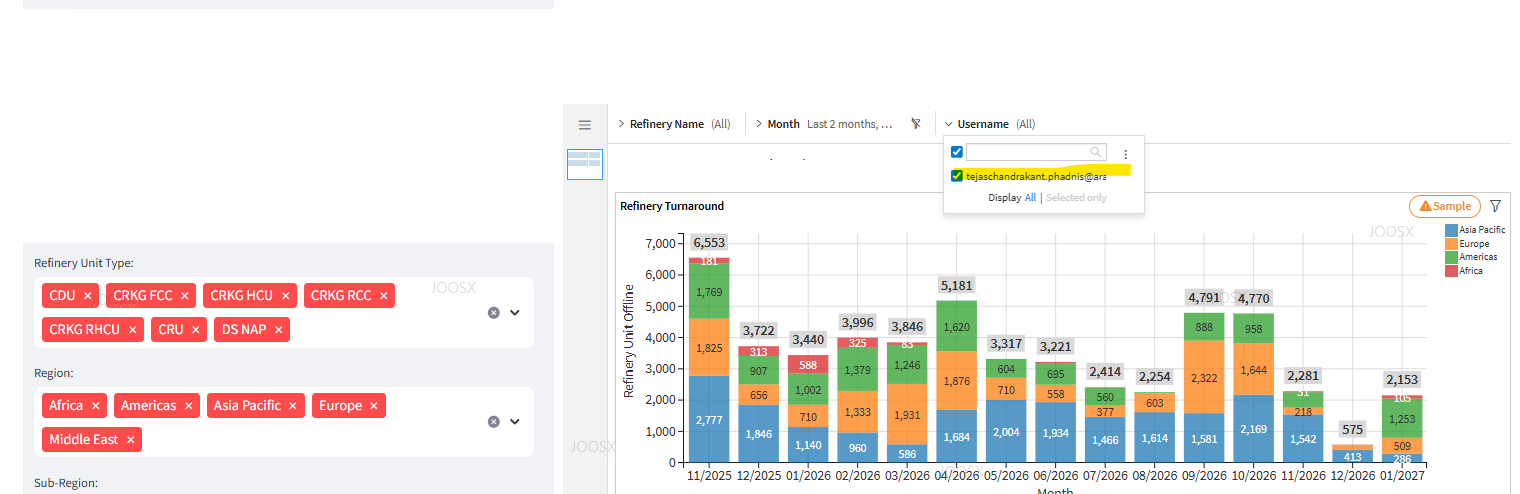Click the Africa legend swatch
This screenshot has height=494, width=1520.
click(x=1451, y=271)
